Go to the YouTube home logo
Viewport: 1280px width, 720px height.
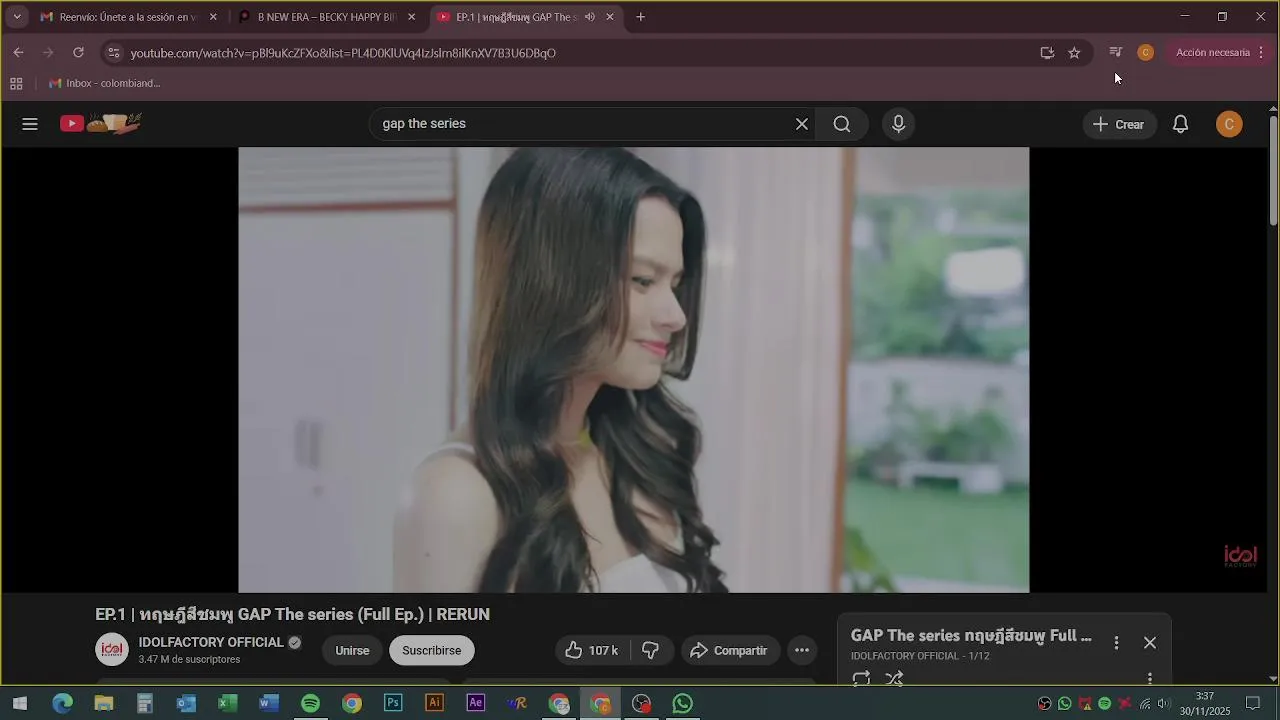pos(101,124)
